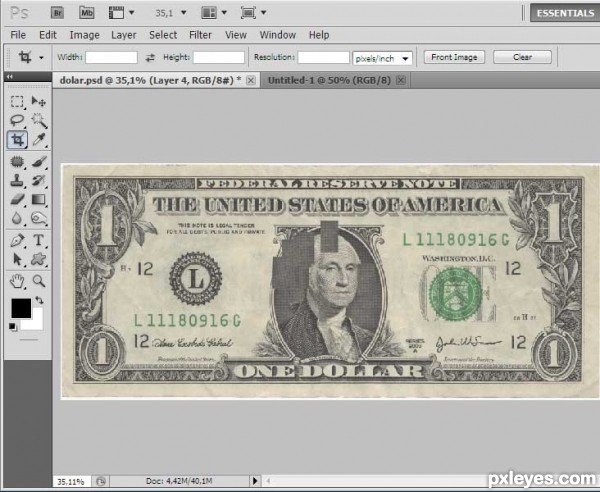Select the Spot Healing Brush tool

(x=17, y=162)
